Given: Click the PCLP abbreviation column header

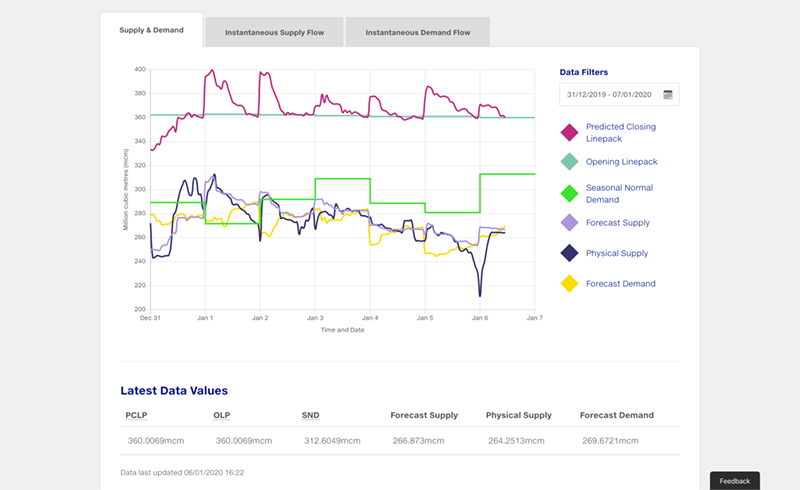Looking at the screenshot, I should [136, 415].
